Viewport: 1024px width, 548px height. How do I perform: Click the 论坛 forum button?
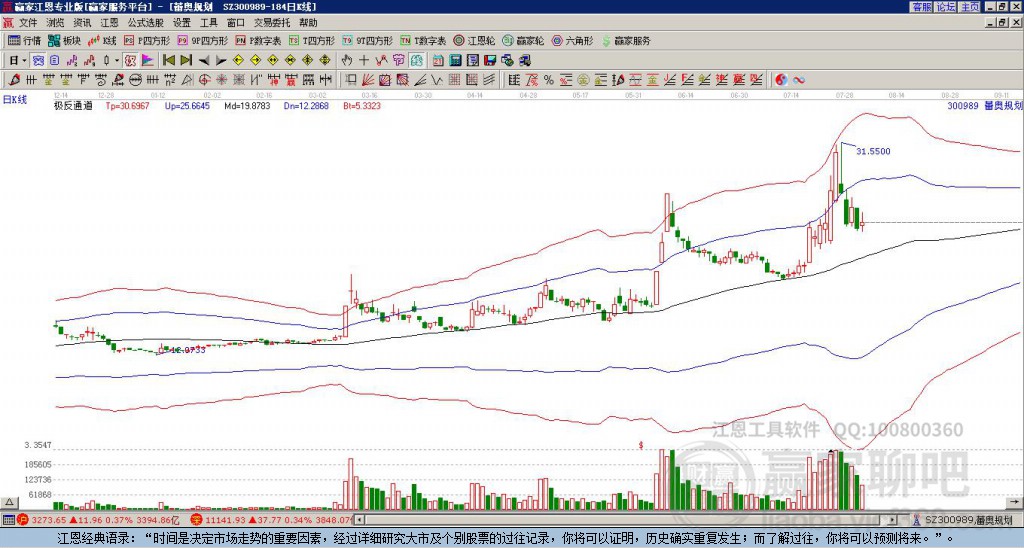click(945, 7)
